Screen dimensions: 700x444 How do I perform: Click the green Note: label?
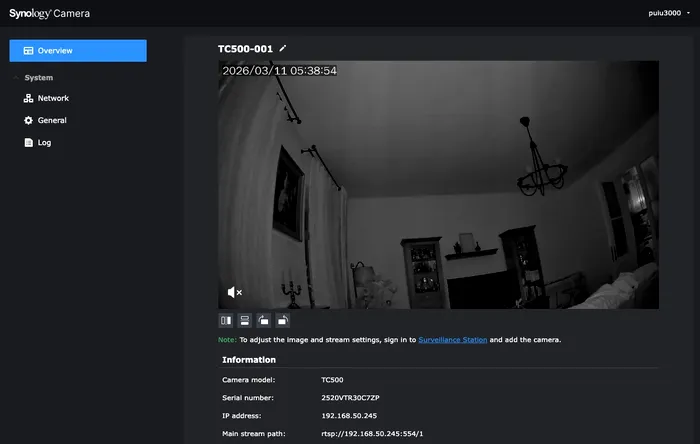[227, 340]
